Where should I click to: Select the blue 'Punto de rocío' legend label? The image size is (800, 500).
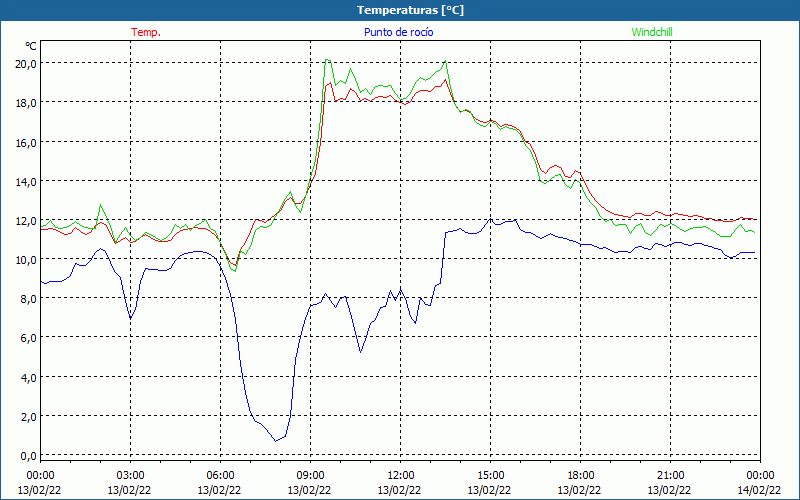pos(398,32)
